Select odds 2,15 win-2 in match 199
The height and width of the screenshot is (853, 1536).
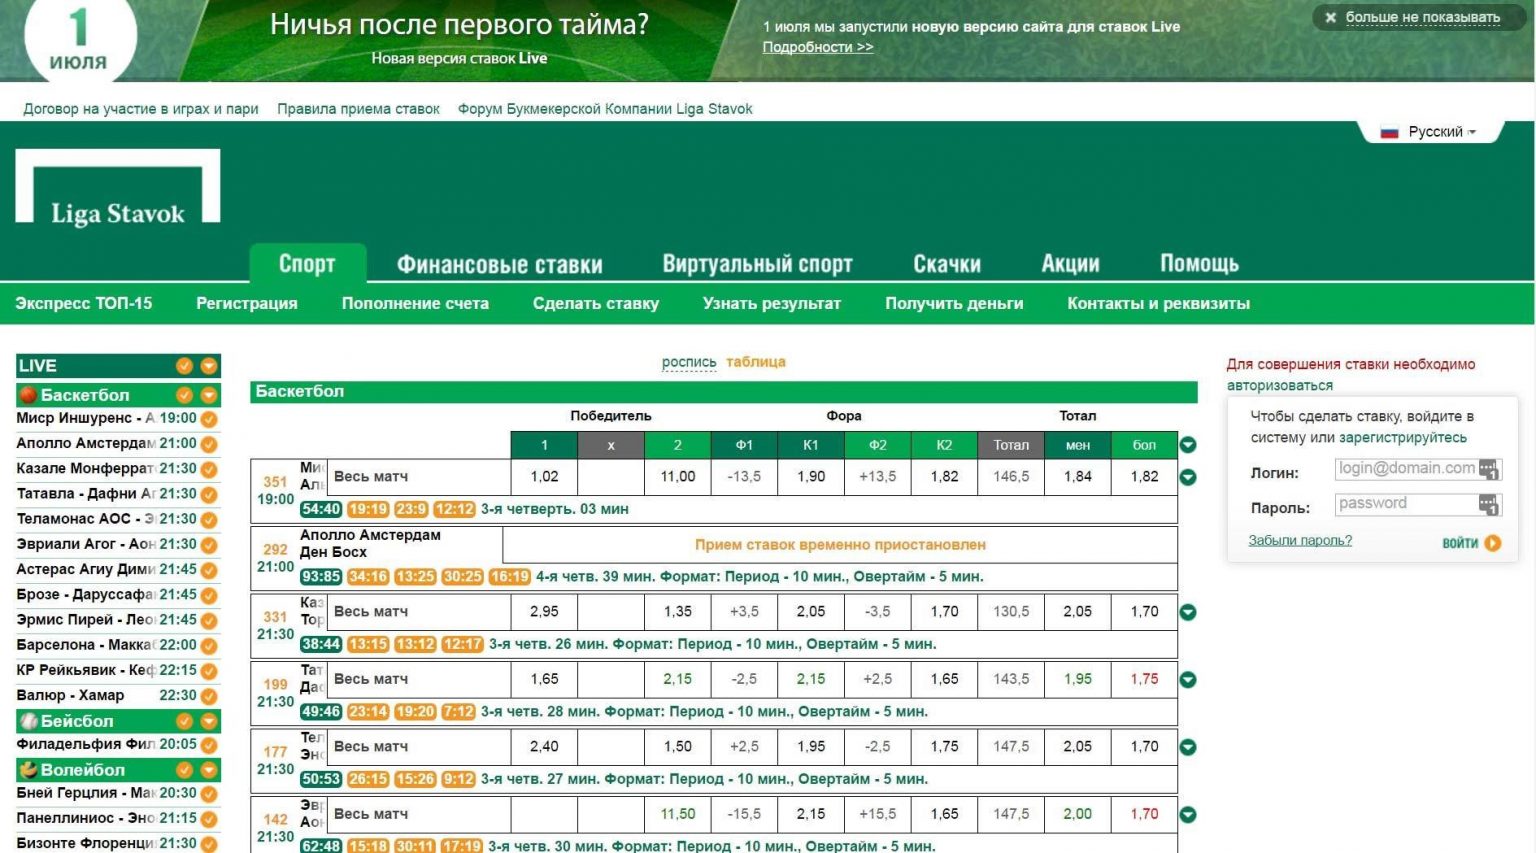tap(677, 680)
